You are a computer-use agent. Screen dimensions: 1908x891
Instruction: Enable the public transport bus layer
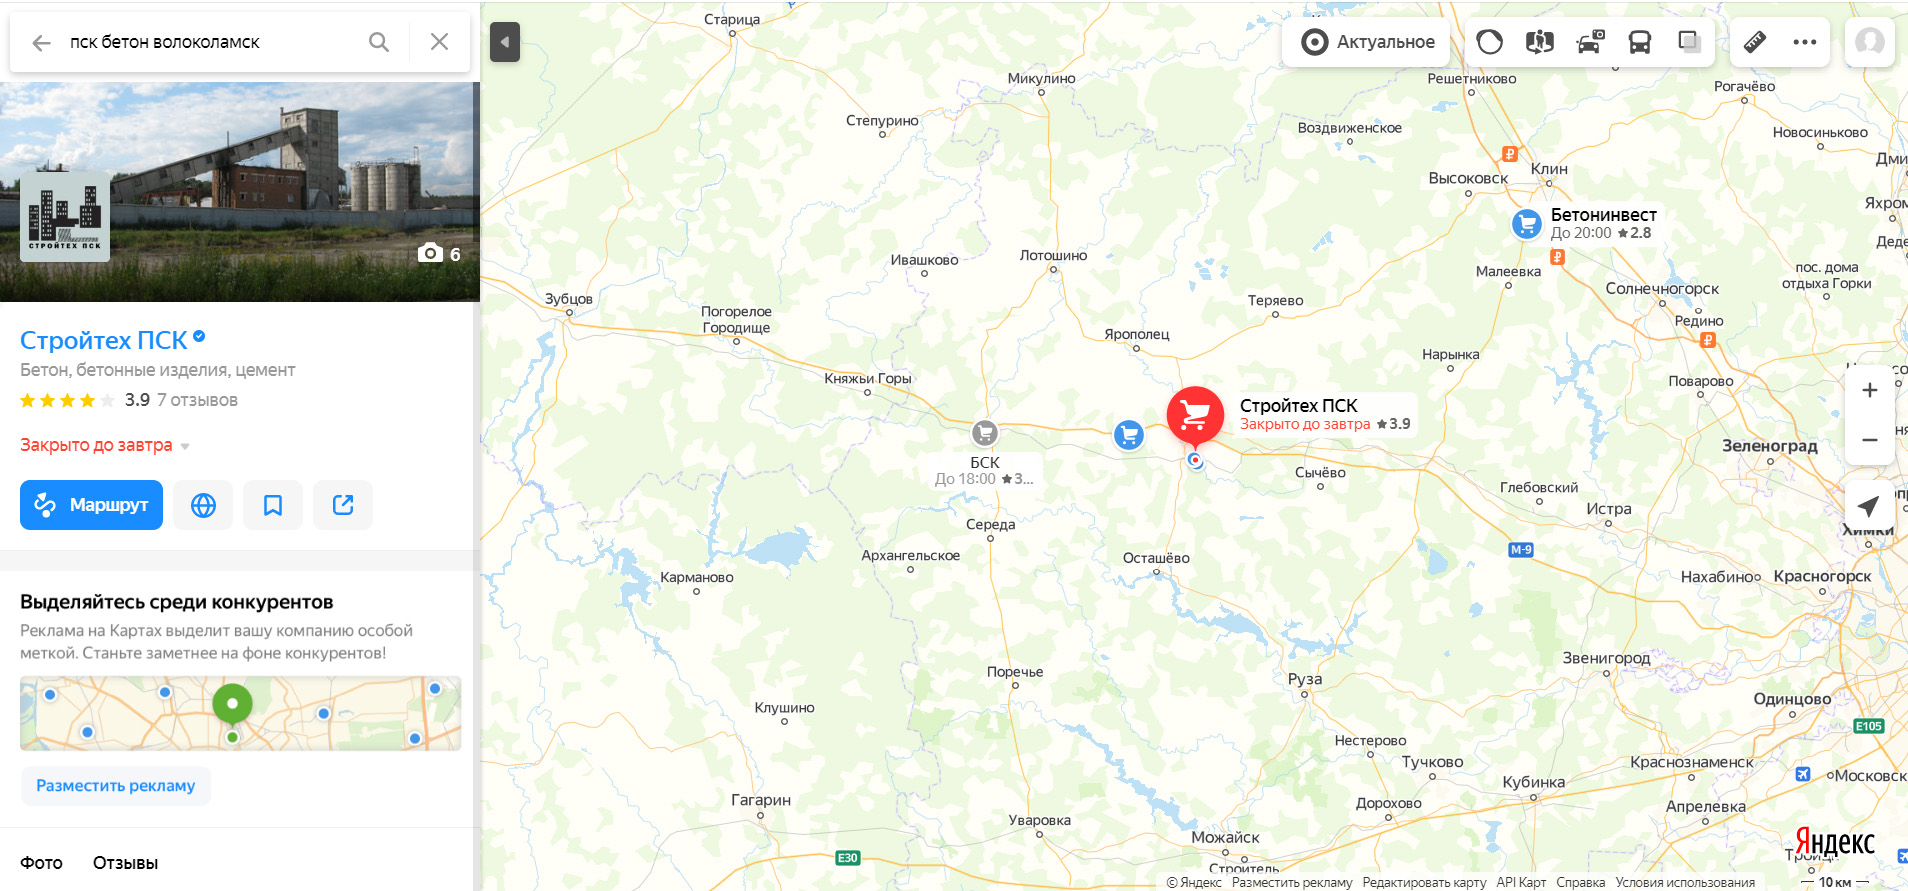[x=1640, y=42]
